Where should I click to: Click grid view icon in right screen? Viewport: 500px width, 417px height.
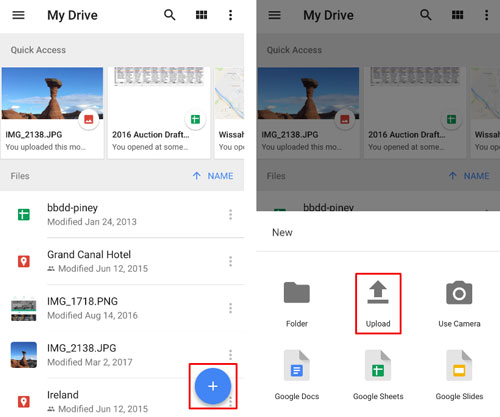click(x=457, y=15)
